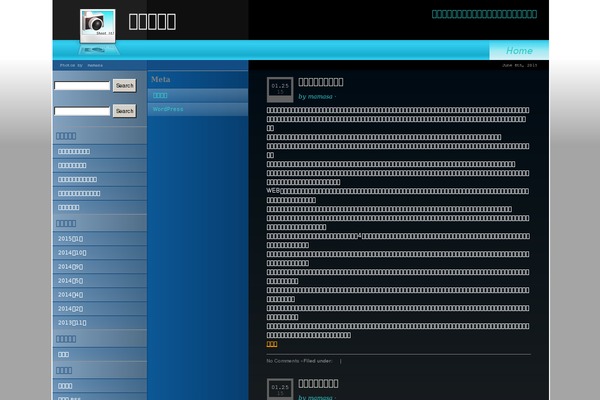The width and height of the screenshot is (600, 400).
Task: Click the third recent post link in sidebar
Action: pyautogui.click(x=77, y=180)
